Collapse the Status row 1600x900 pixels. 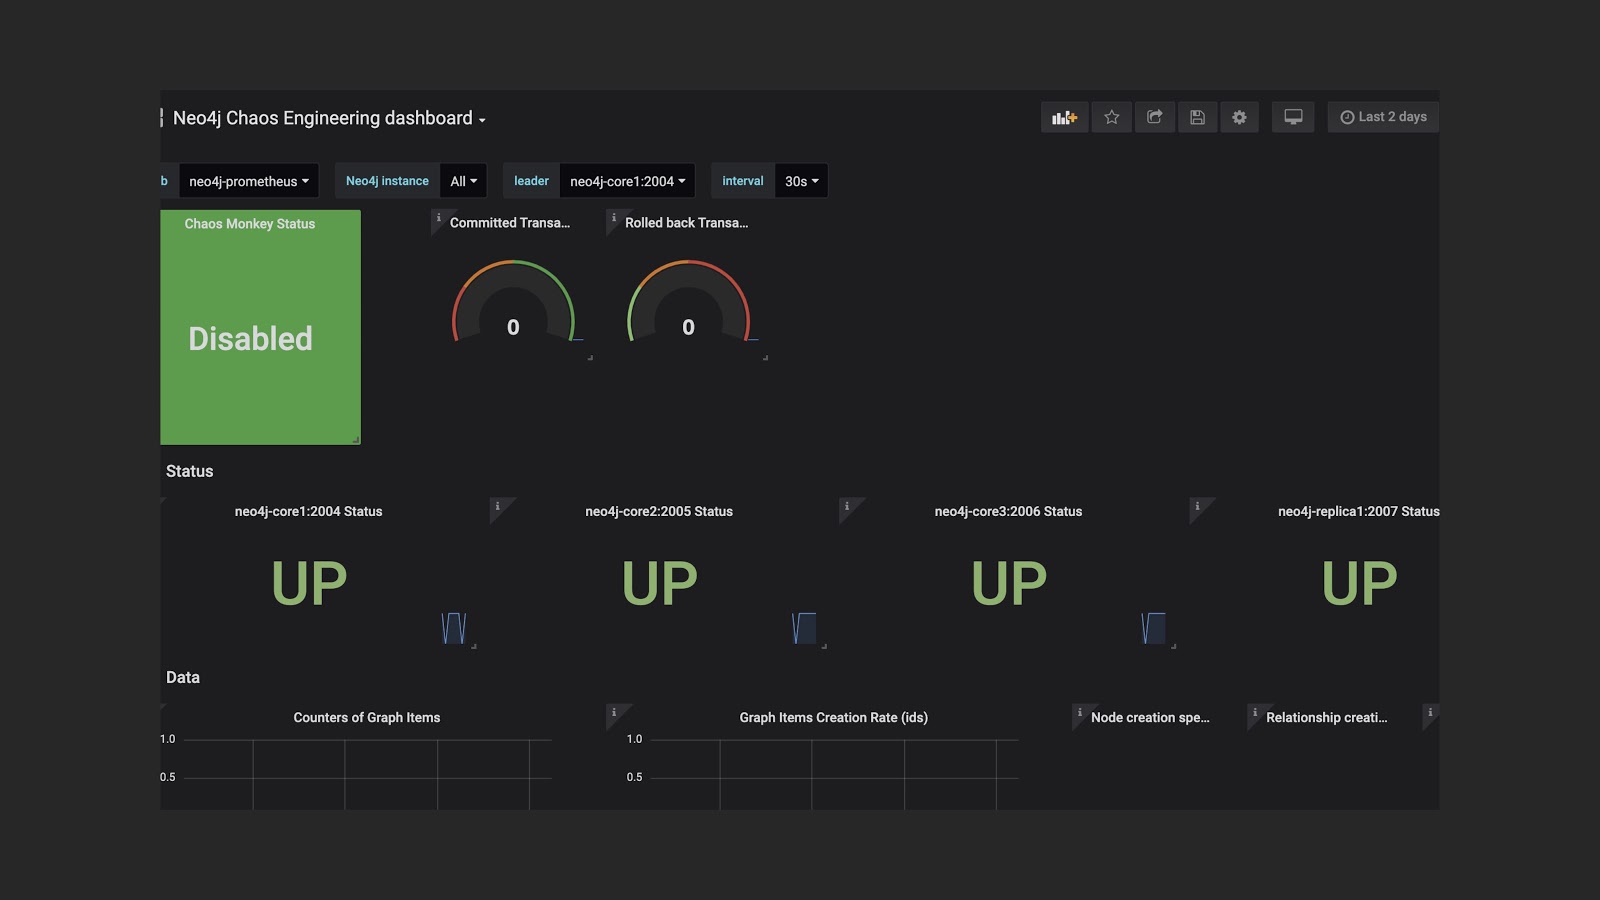(x=189, y=471)
